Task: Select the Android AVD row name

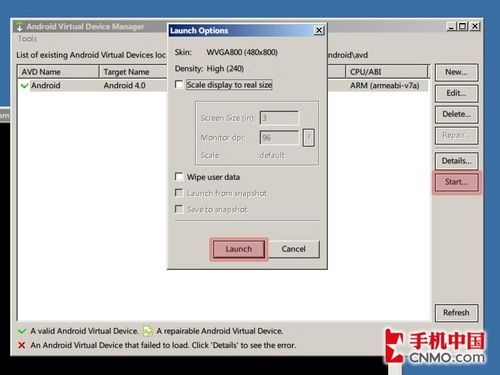Action: click(x=46, y=85)
